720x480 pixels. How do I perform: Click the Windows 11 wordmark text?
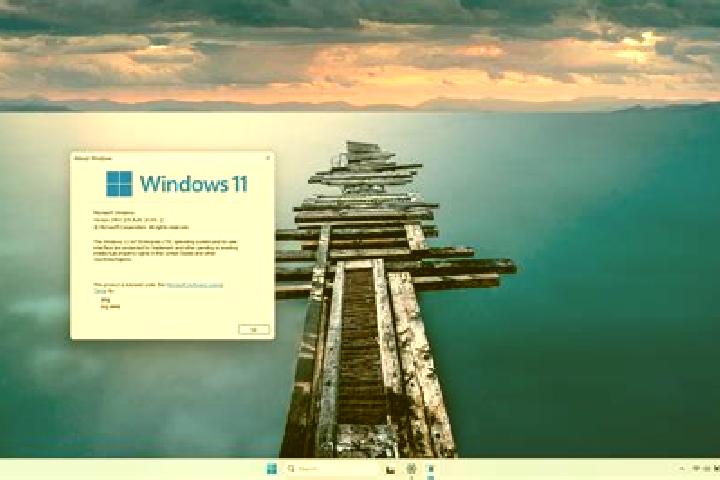pyautogui.click(x=194, y=184)
